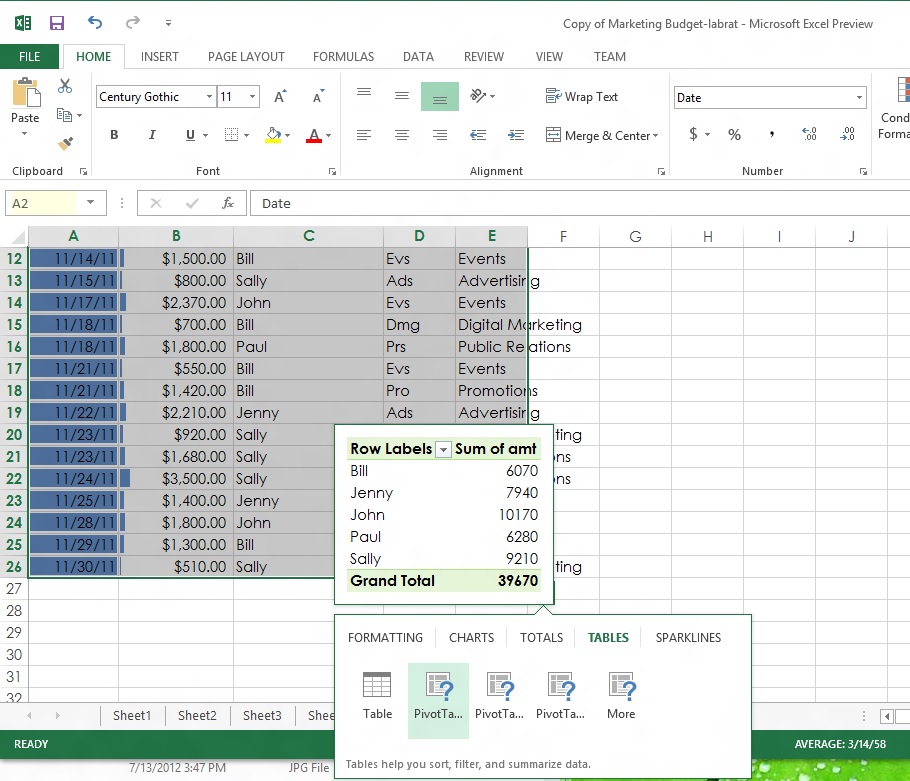
Task: Switch to the INSERT ribbon tab
Action: [159, 57]
